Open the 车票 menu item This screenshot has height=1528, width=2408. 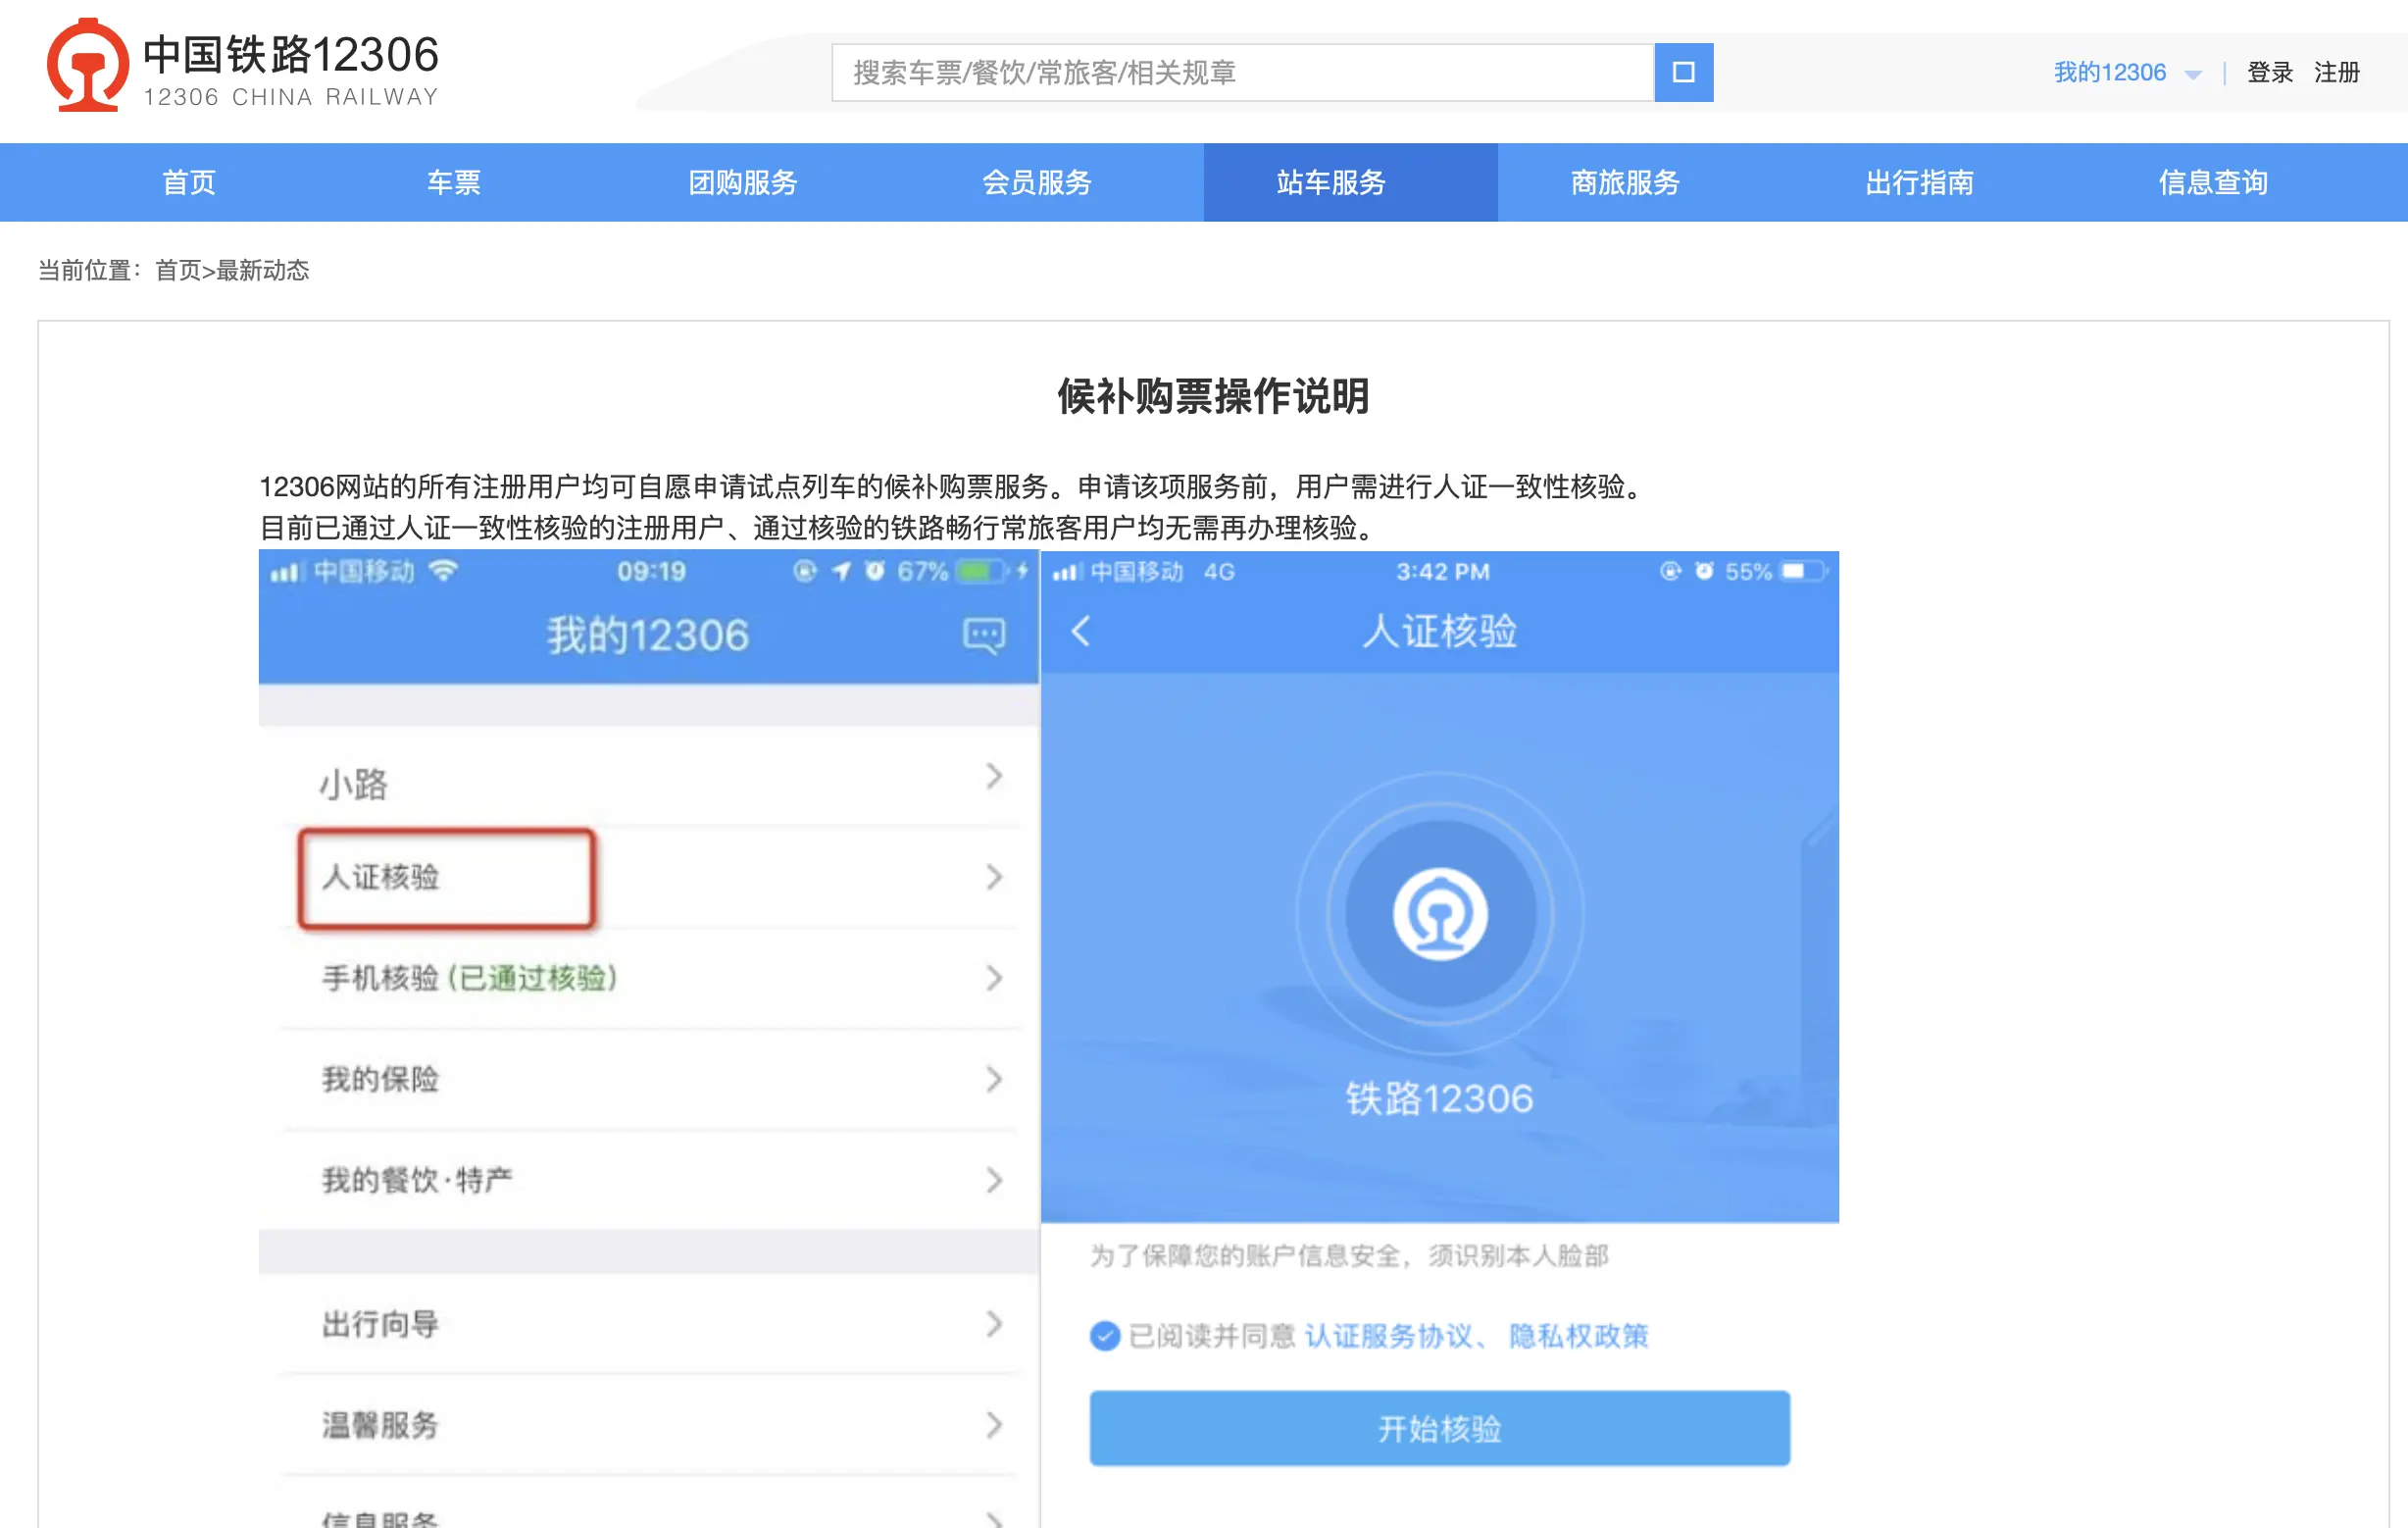click(x=453, y=182)
